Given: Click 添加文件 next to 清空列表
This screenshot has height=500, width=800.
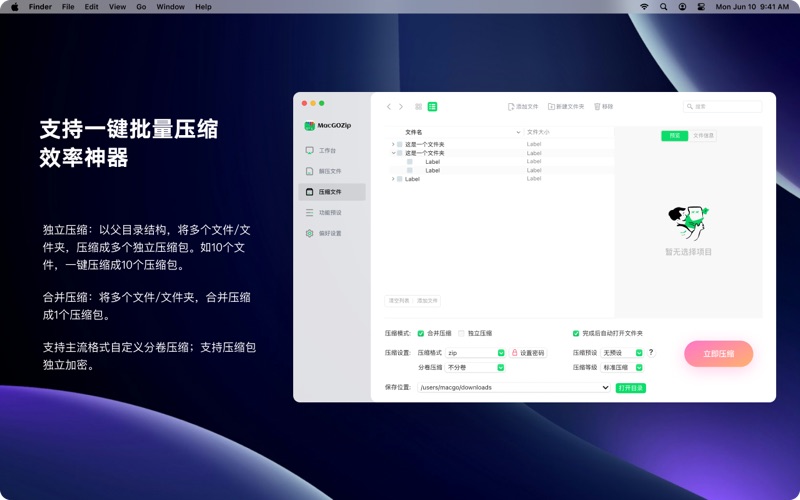Looking at the screenshot, I should [428, 301].
